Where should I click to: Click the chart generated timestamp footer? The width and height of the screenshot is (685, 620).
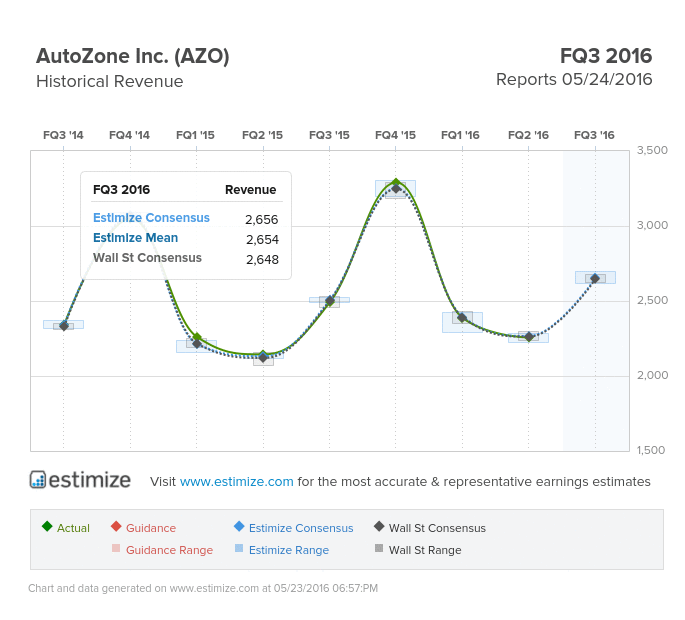[203, 589]
